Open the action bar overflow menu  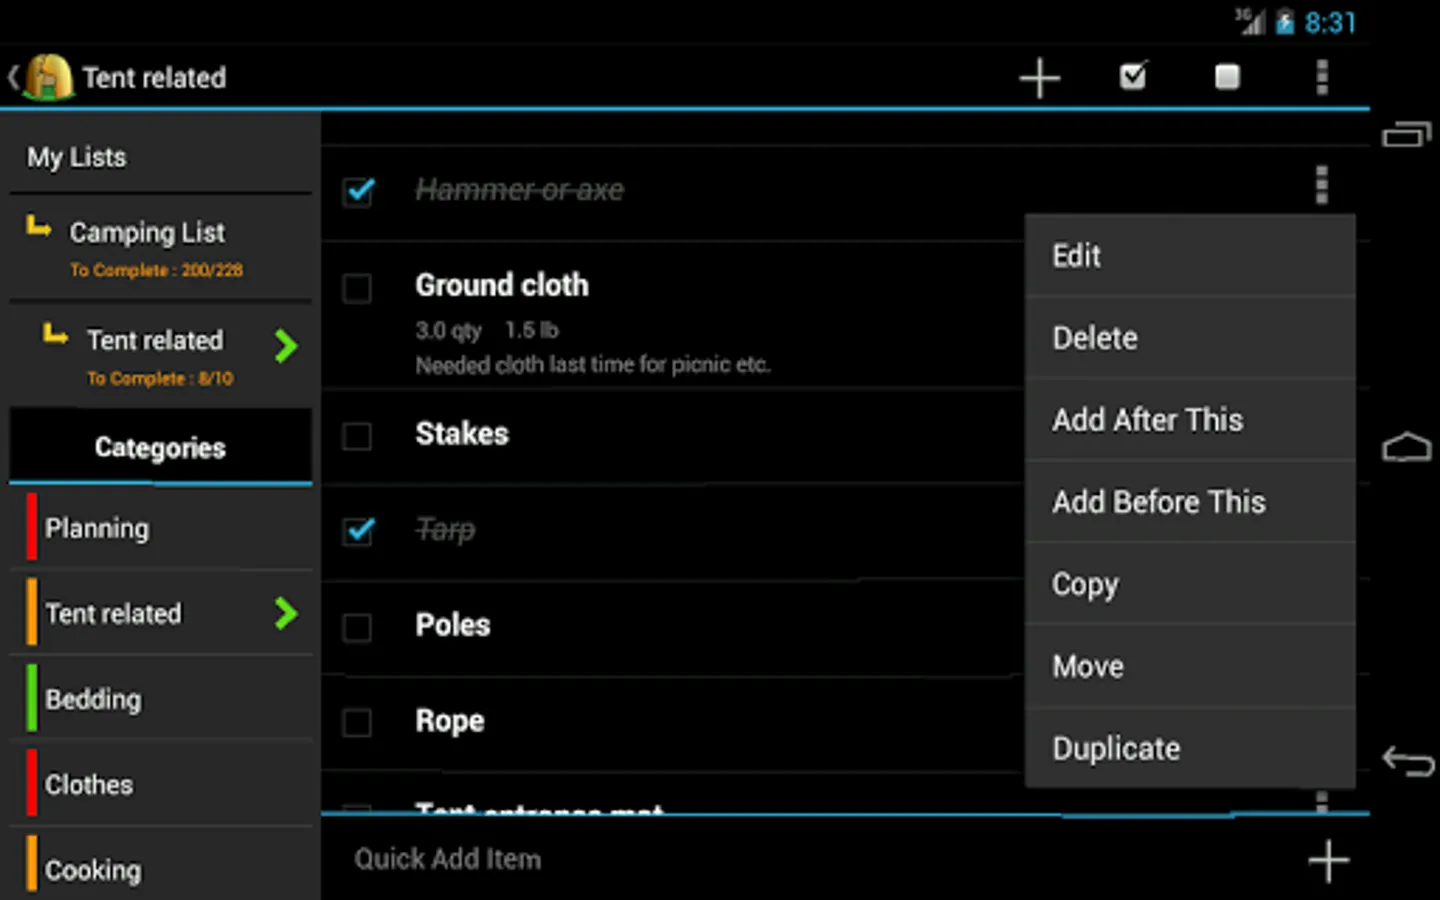1322,77
